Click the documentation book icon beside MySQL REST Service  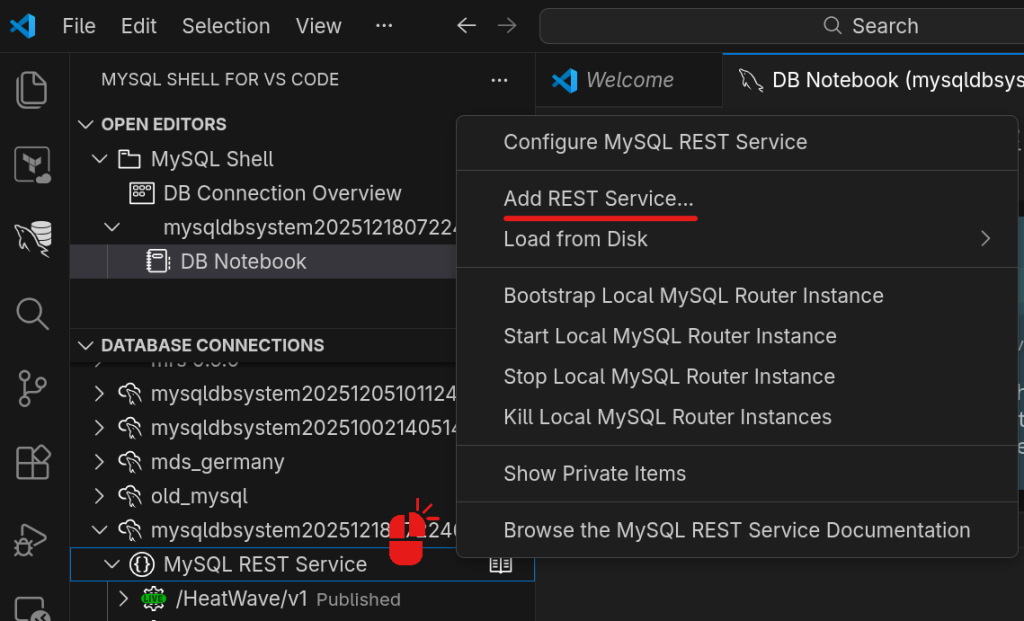pos(500,565)
